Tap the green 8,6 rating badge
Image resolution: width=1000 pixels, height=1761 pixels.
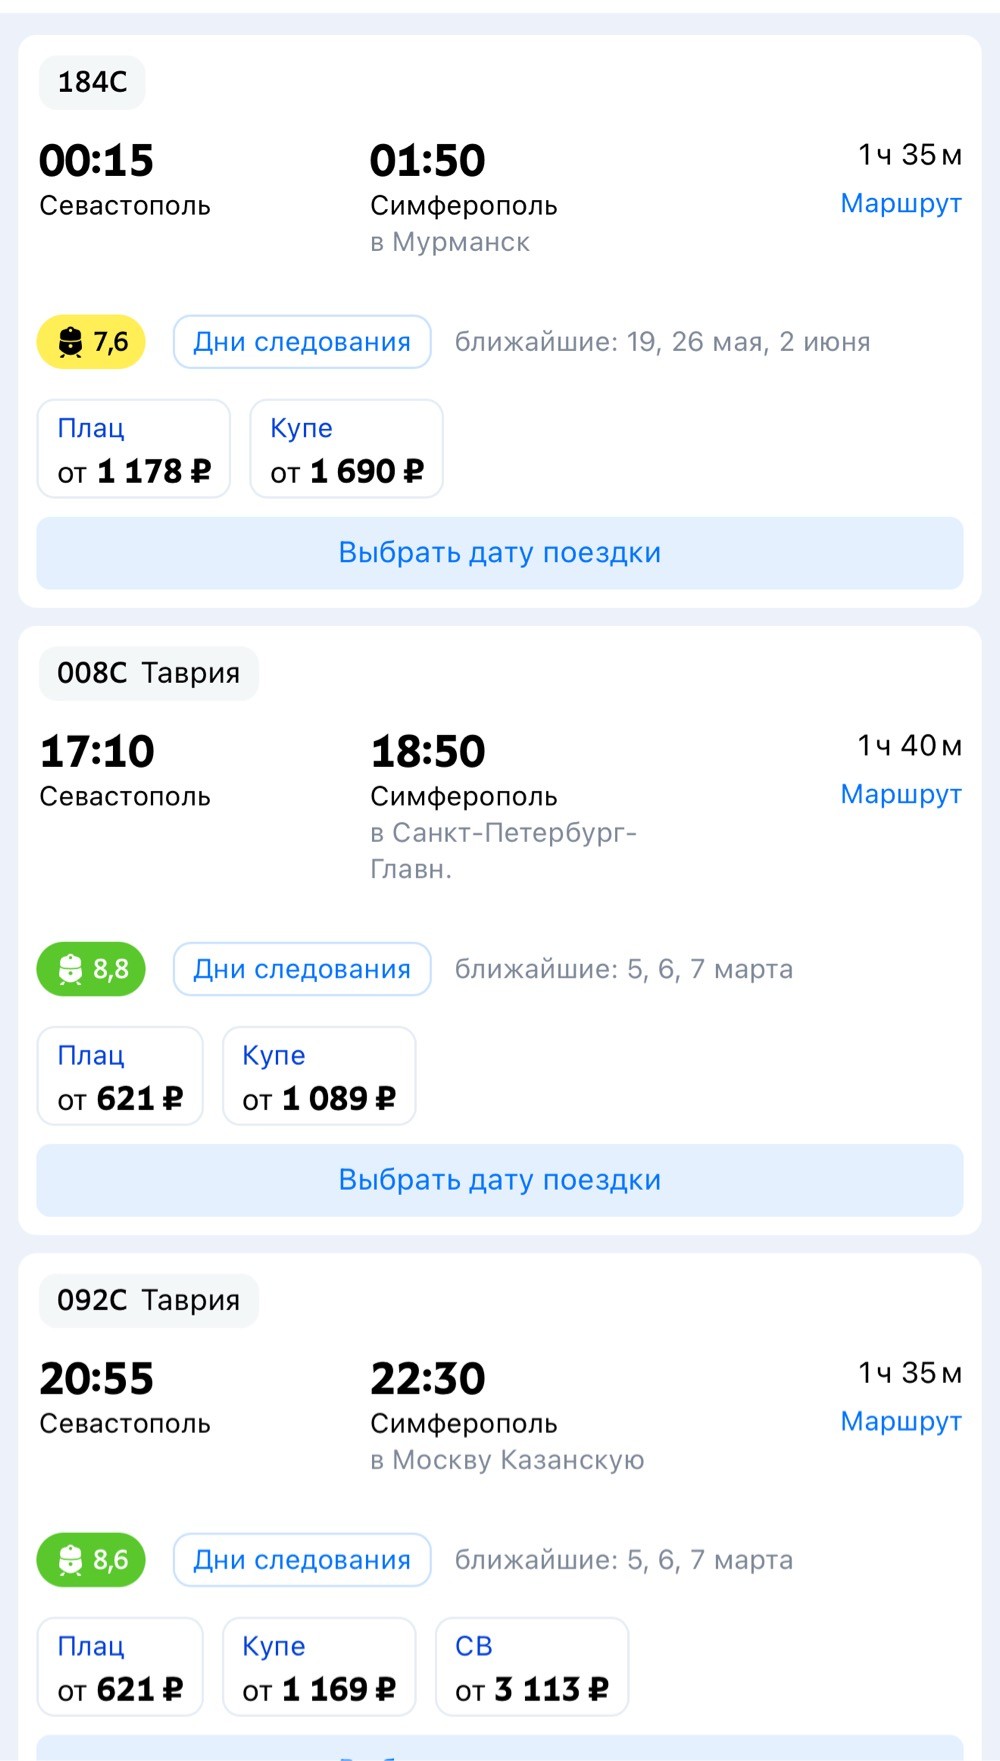91,1560
